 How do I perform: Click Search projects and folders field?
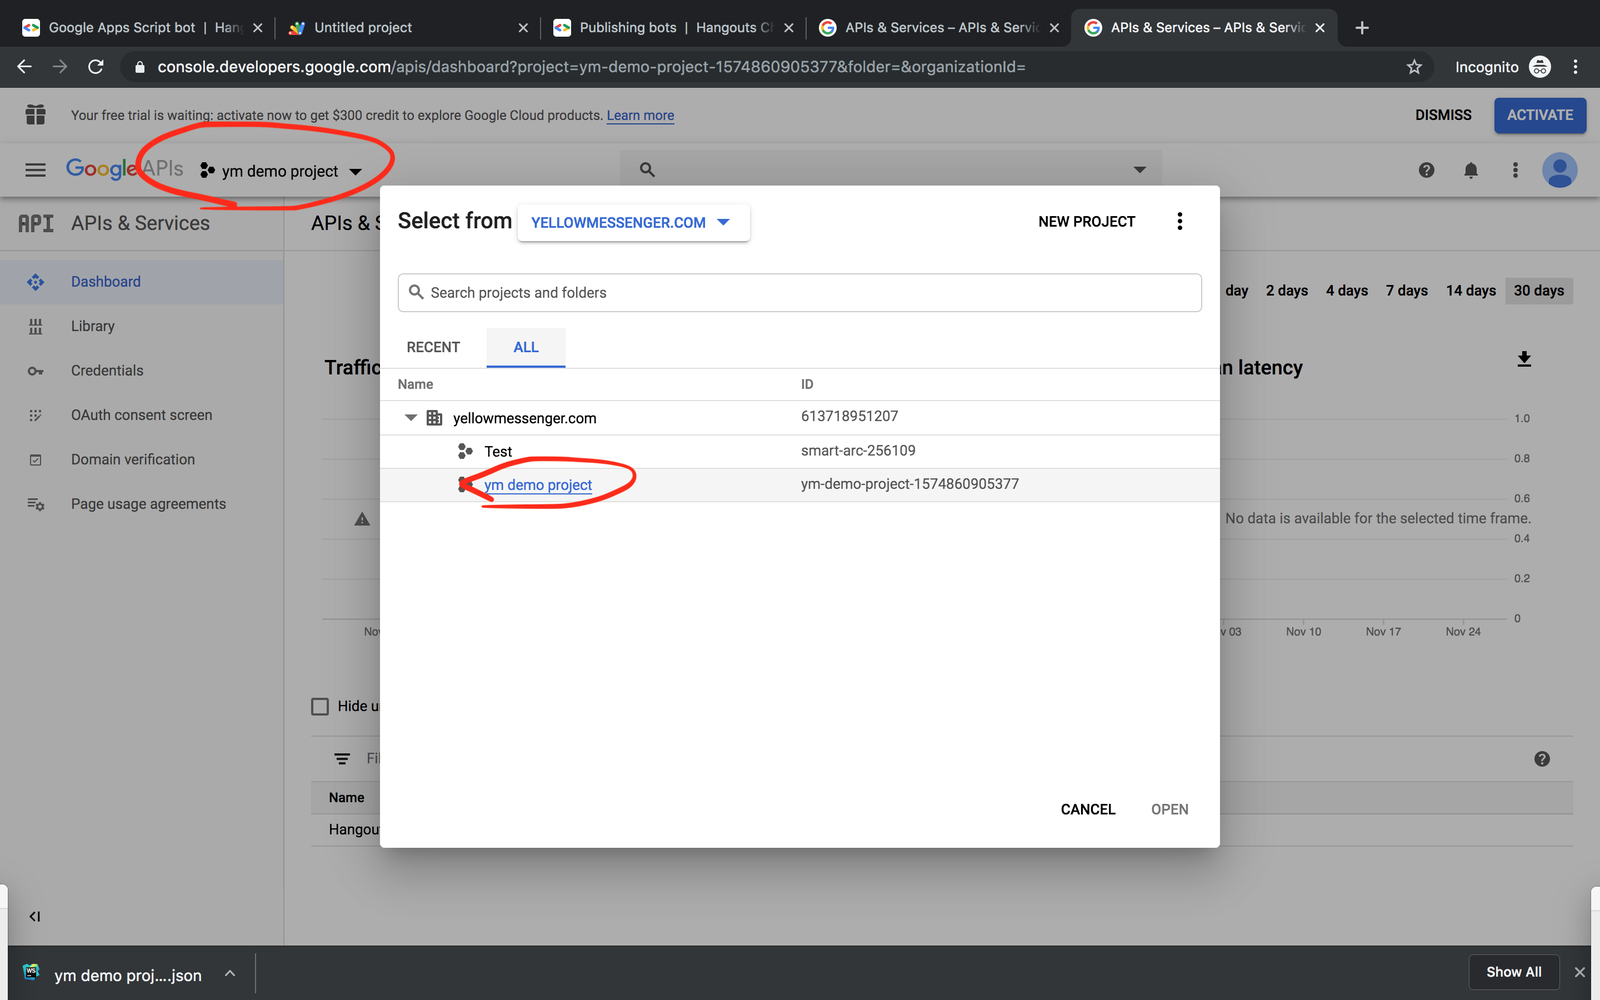click(x=800, y=293)
